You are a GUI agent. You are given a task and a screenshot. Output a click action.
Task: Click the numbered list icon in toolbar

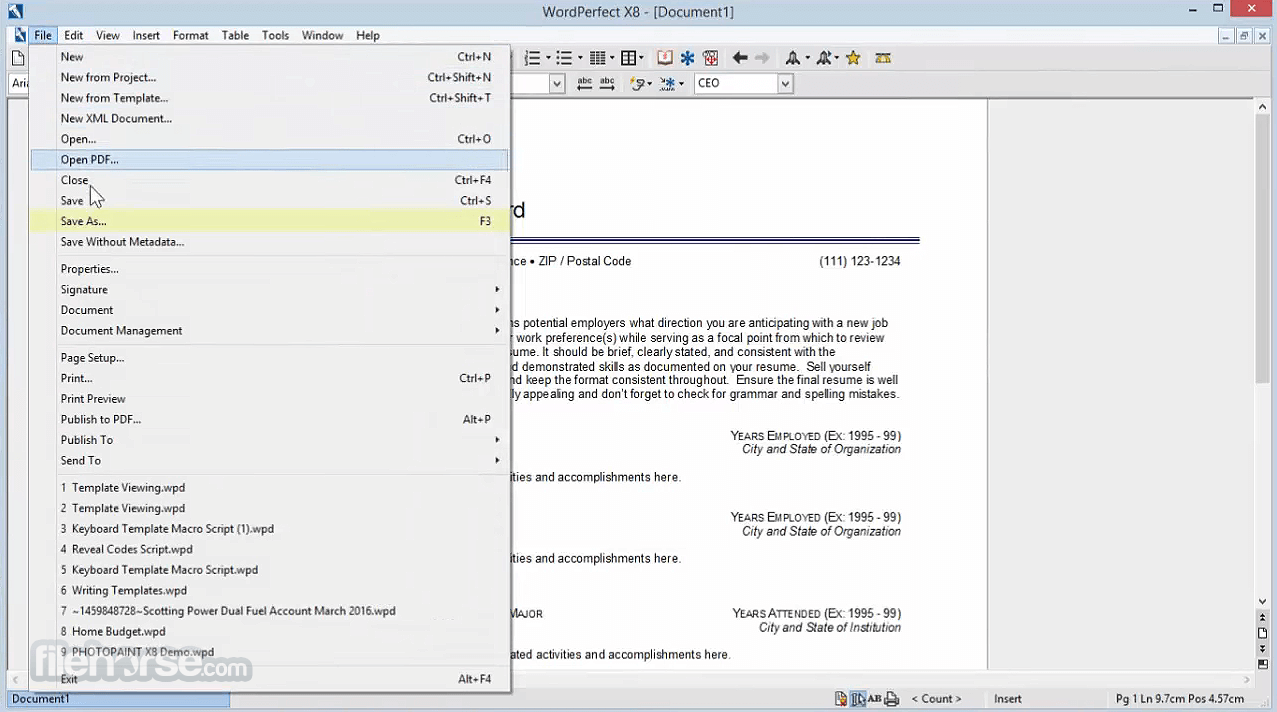(532, 58)
